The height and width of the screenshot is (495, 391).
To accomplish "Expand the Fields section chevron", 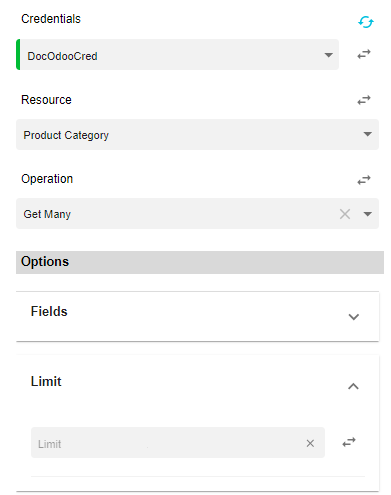I will point(353,317).
